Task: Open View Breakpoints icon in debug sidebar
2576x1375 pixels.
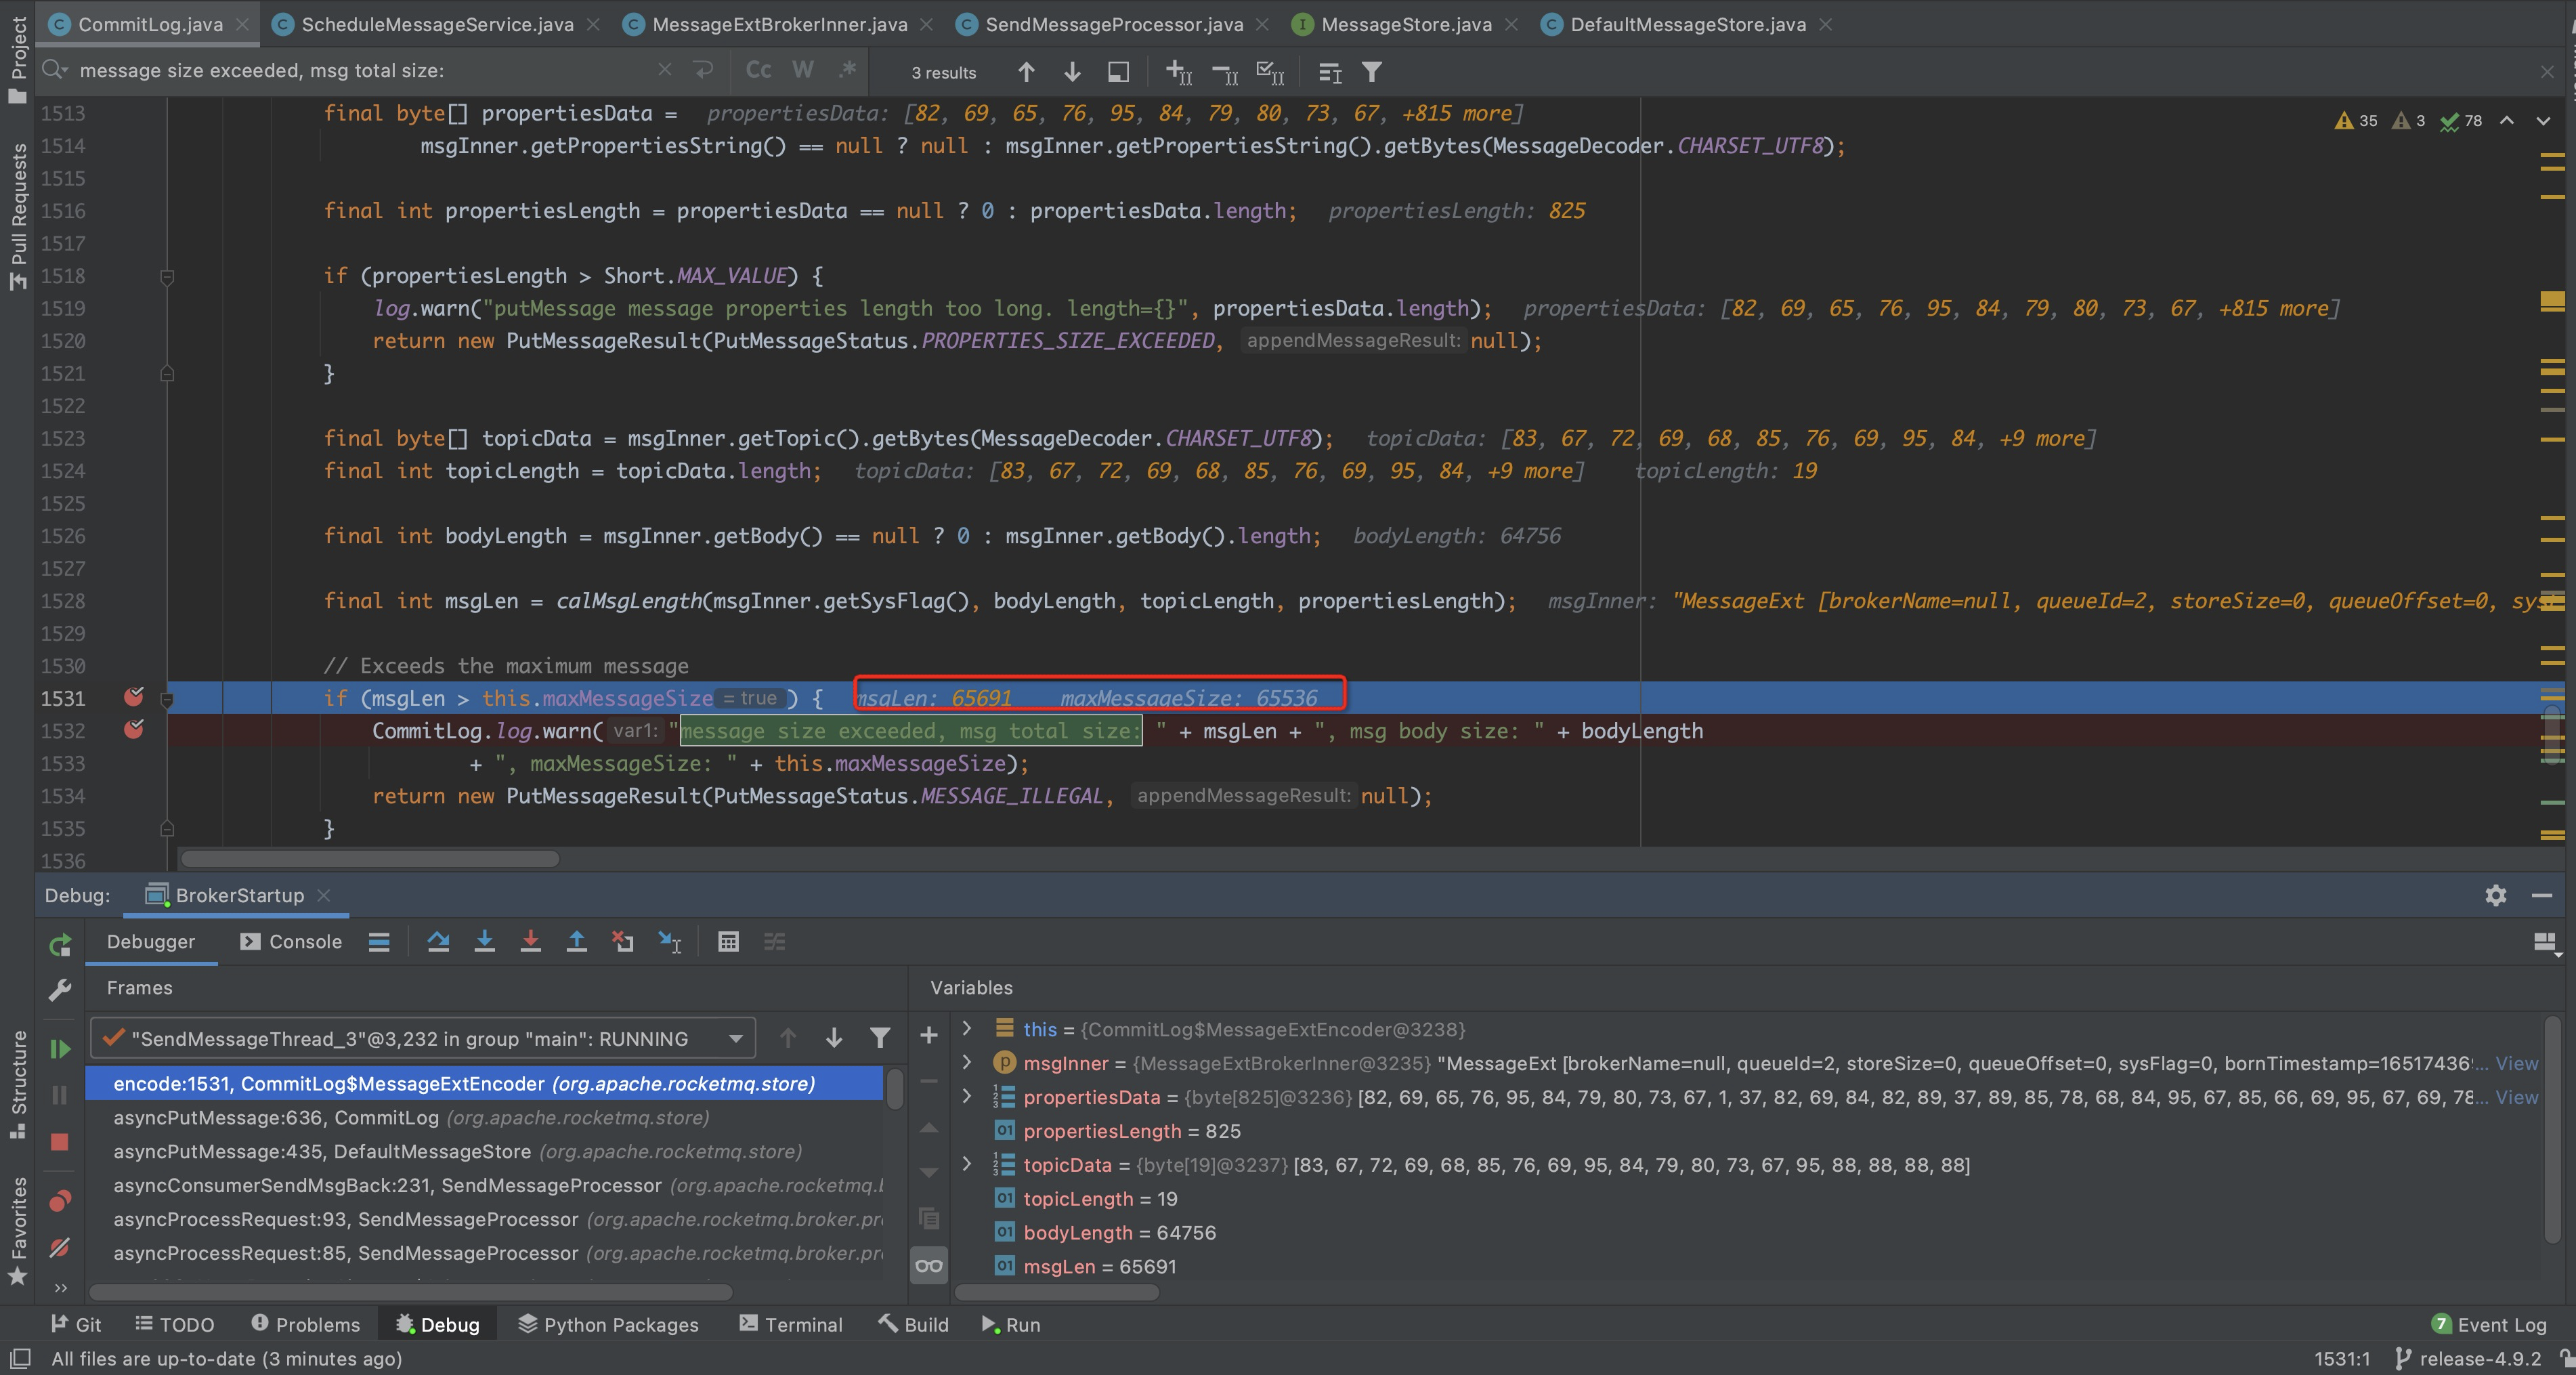Action: tap(60, 1200)
